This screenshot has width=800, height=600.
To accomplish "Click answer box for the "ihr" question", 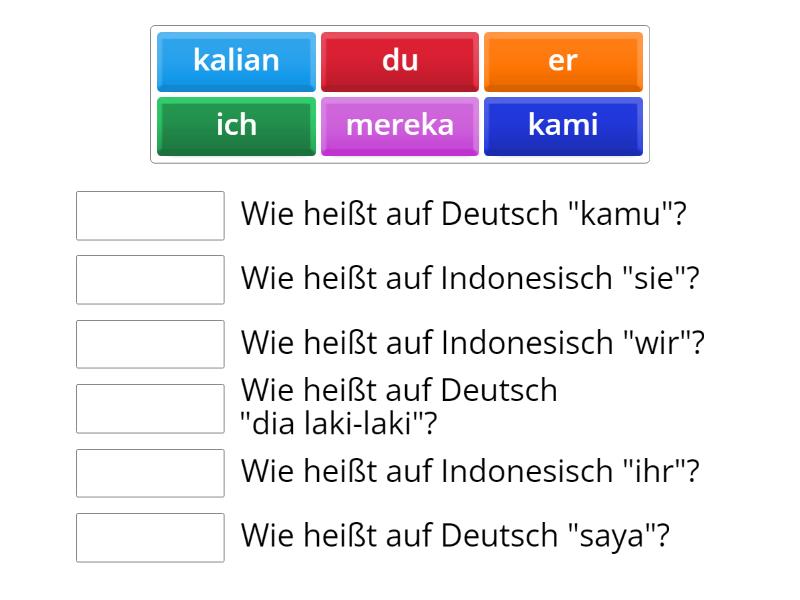I will point(150,472).
